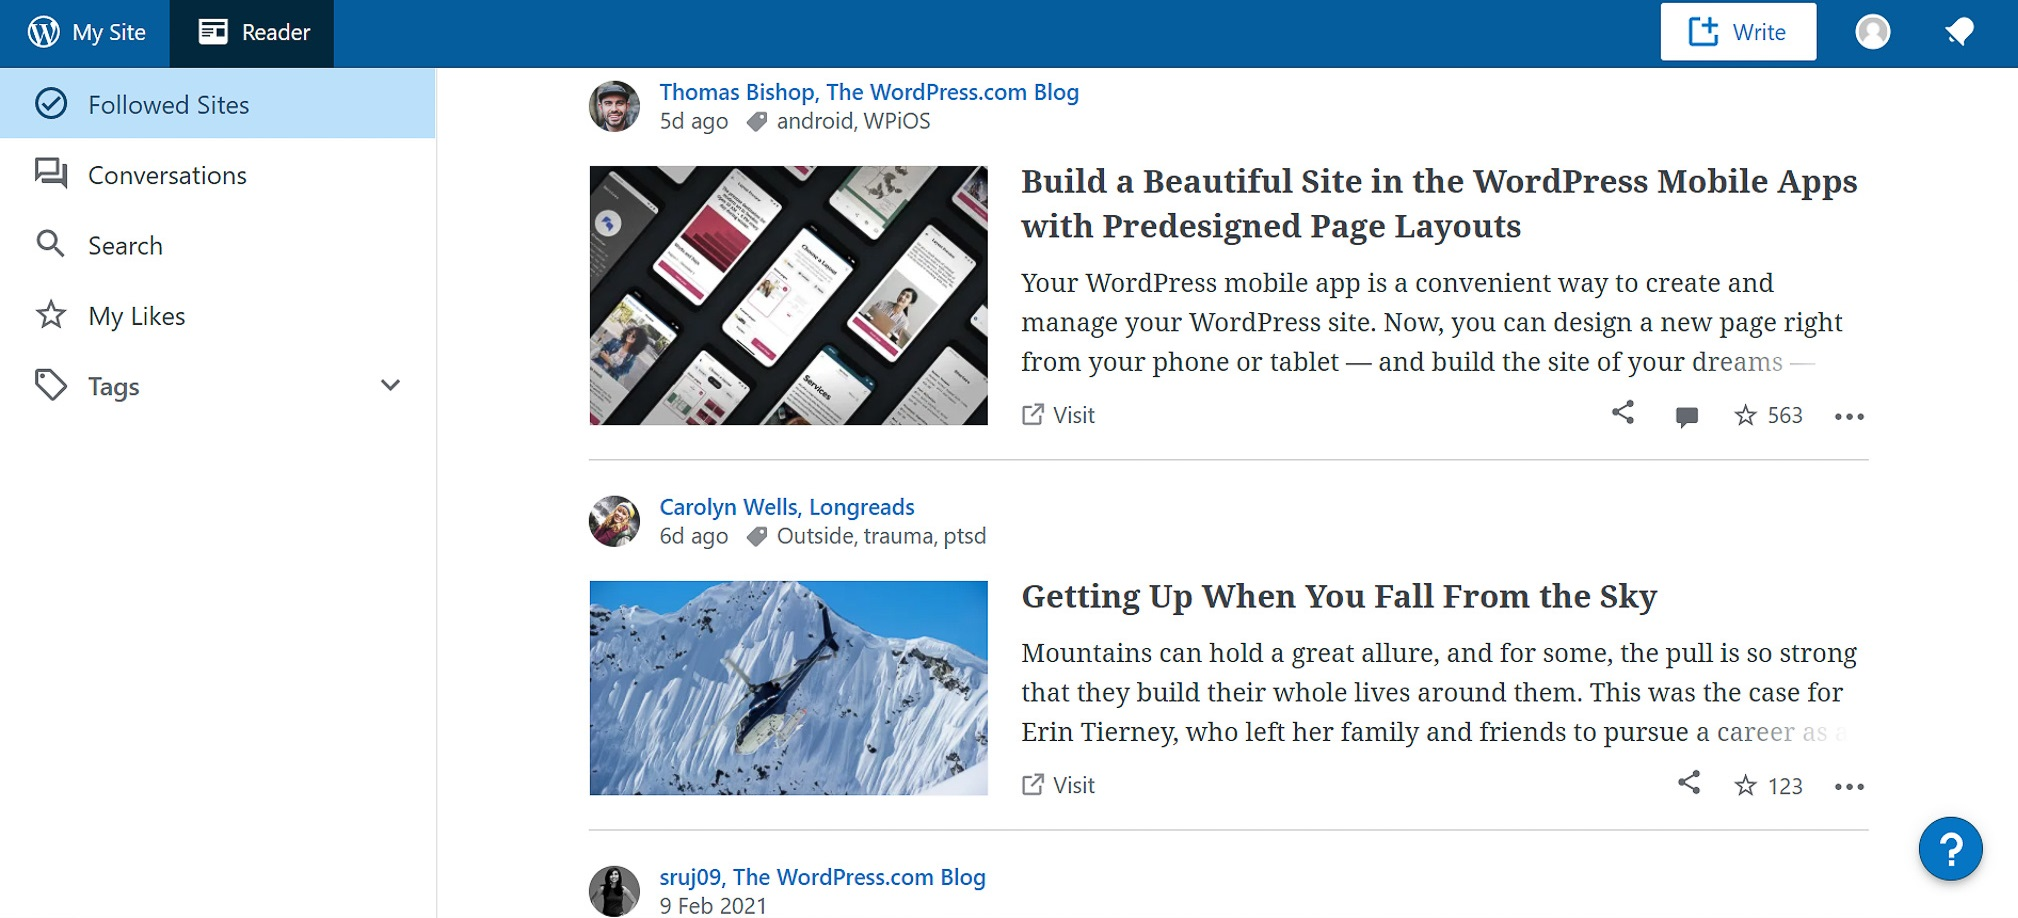The height and width of the screenshot is (918, 2018).
Task: Visit the Longreads post
Action: click(1057, 785)
